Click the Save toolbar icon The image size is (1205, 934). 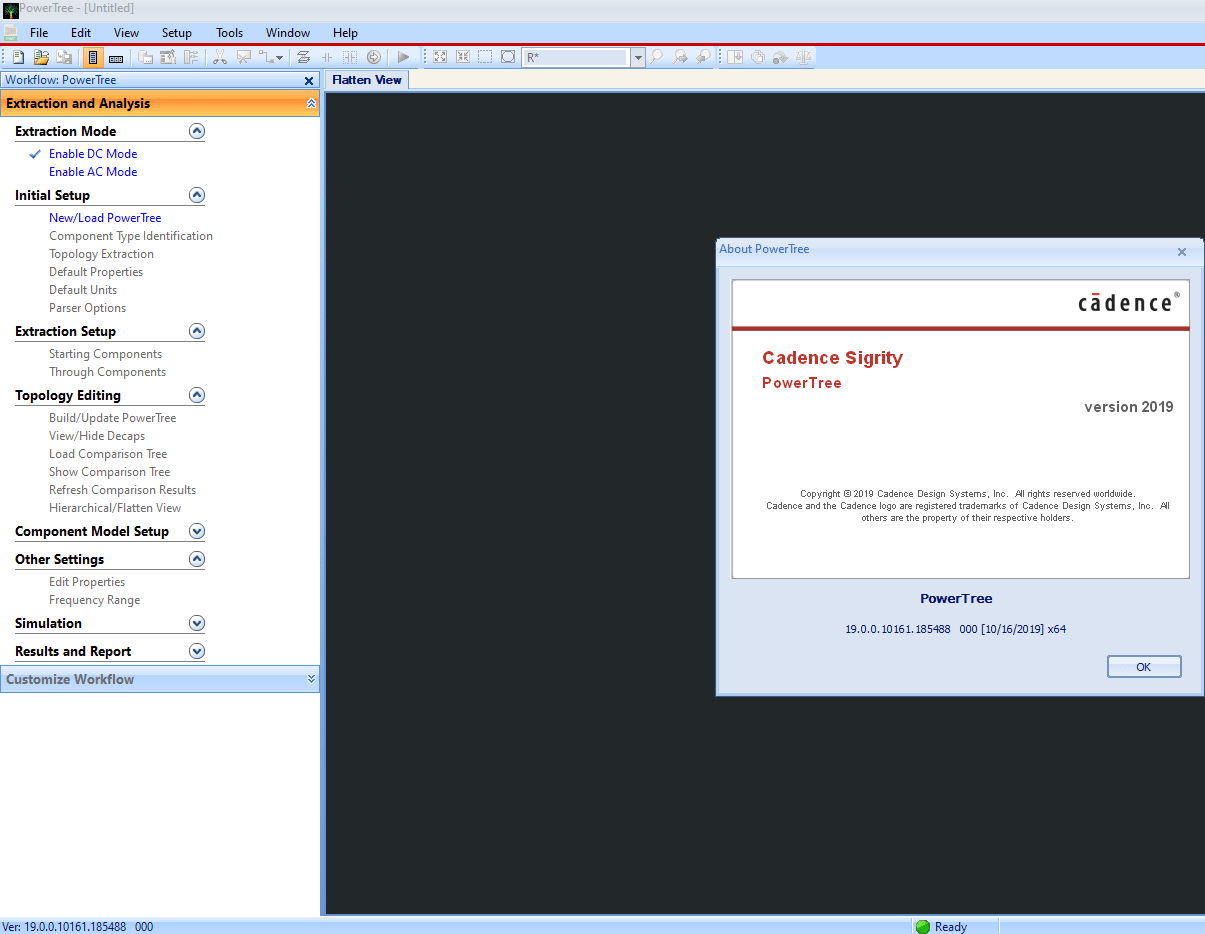65,57
